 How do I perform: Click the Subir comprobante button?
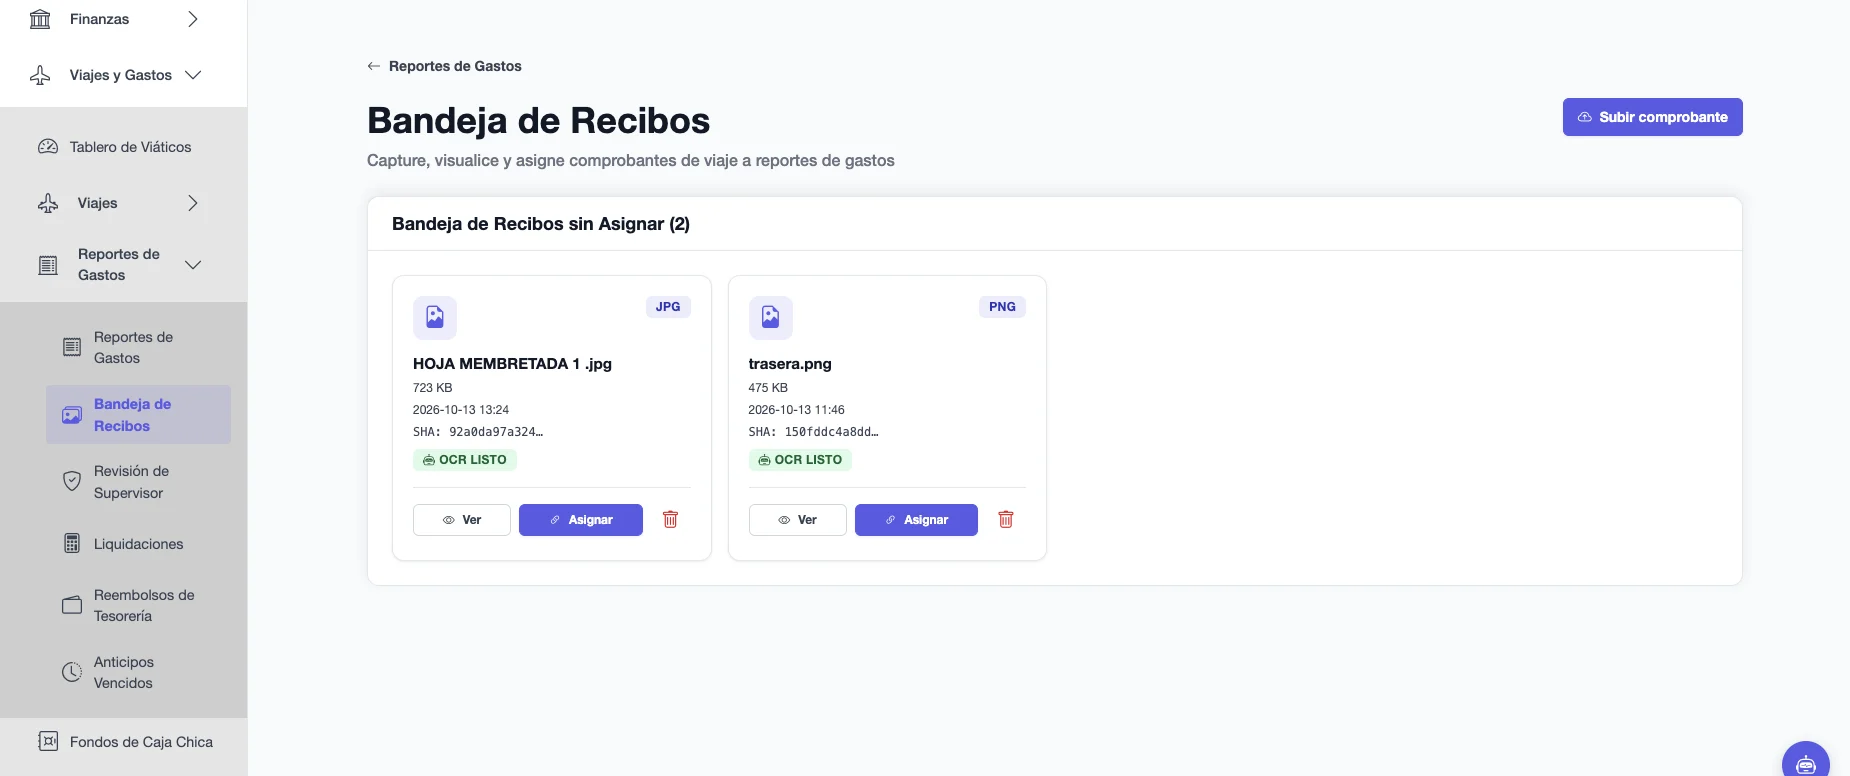pyautogui.click(x=1652, y=117)
